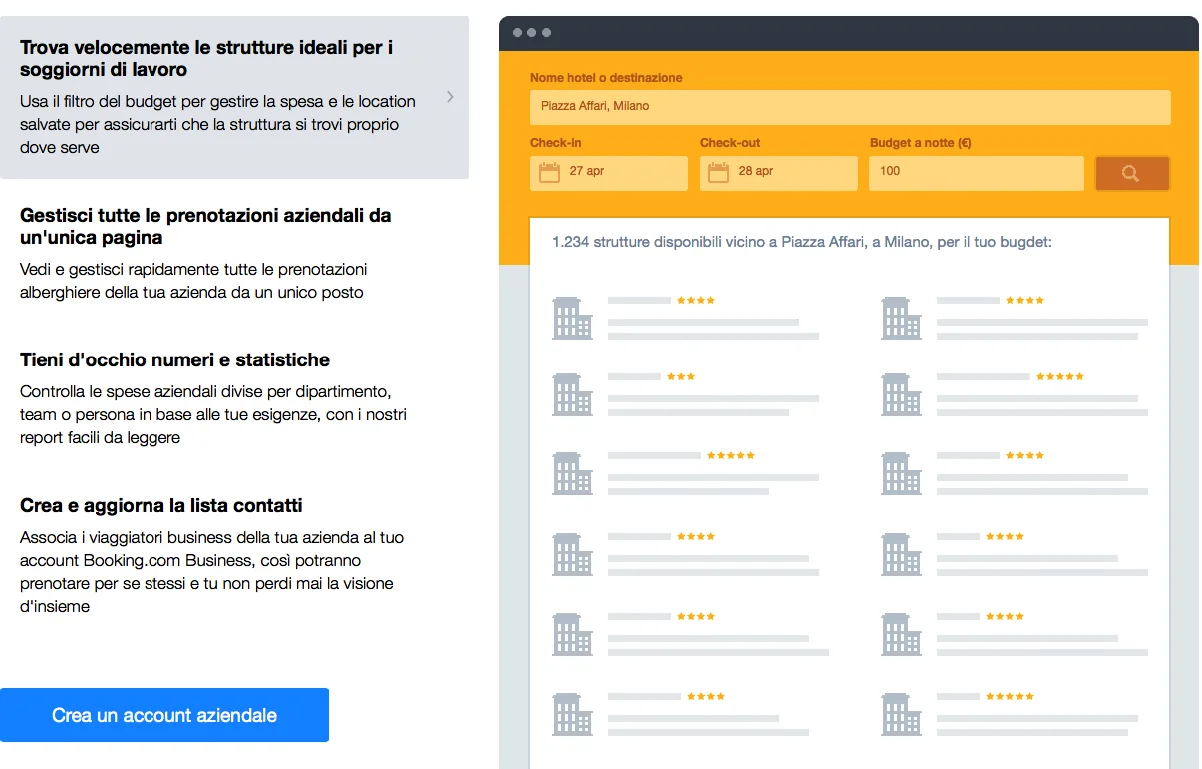The width and height of the screenshot is (1202, 769).
Task: Click the Check-in date field '27 apr'
Action: click(609, 173)
